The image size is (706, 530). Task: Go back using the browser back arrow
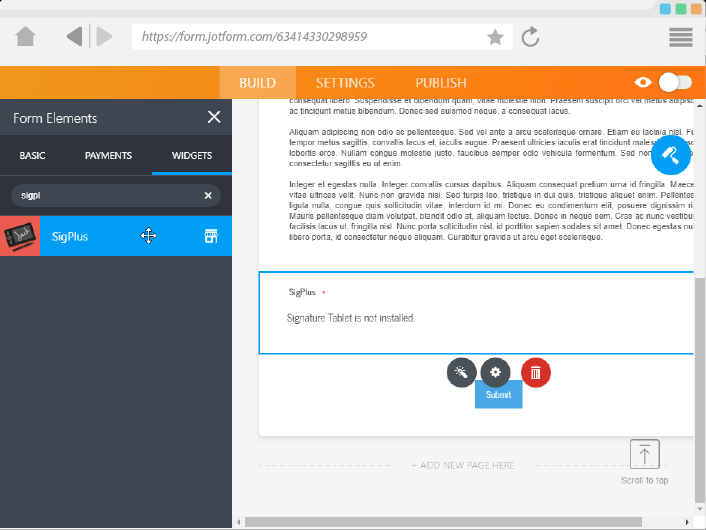(74, 37)
